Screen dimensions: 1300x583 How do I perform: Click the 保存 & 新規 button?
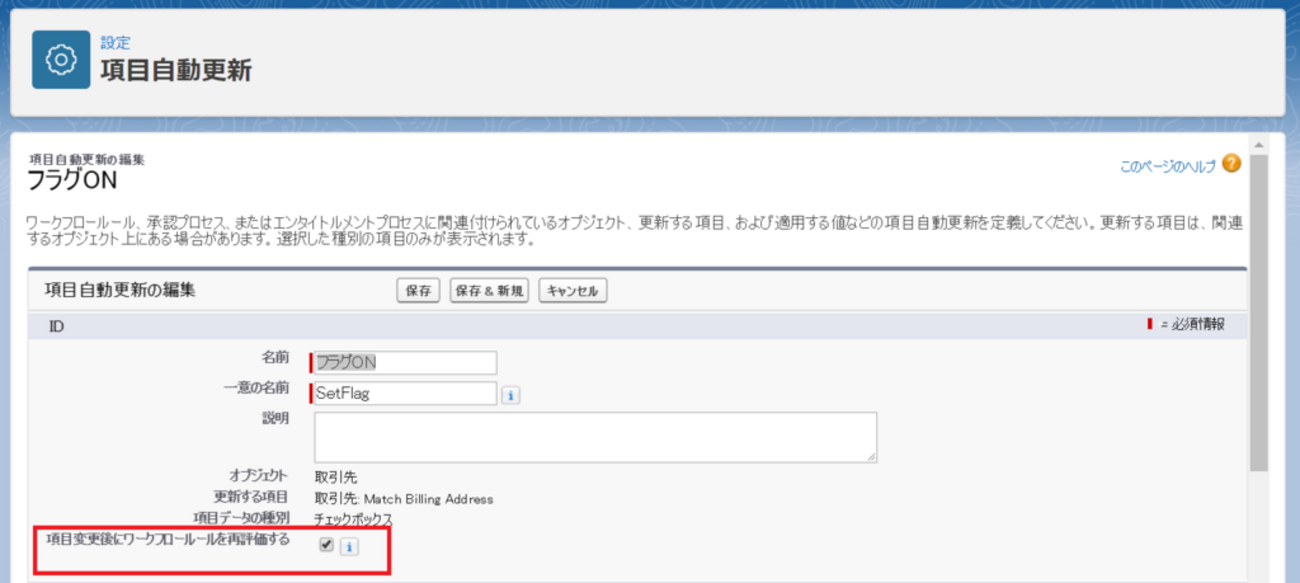click(489, 291)
